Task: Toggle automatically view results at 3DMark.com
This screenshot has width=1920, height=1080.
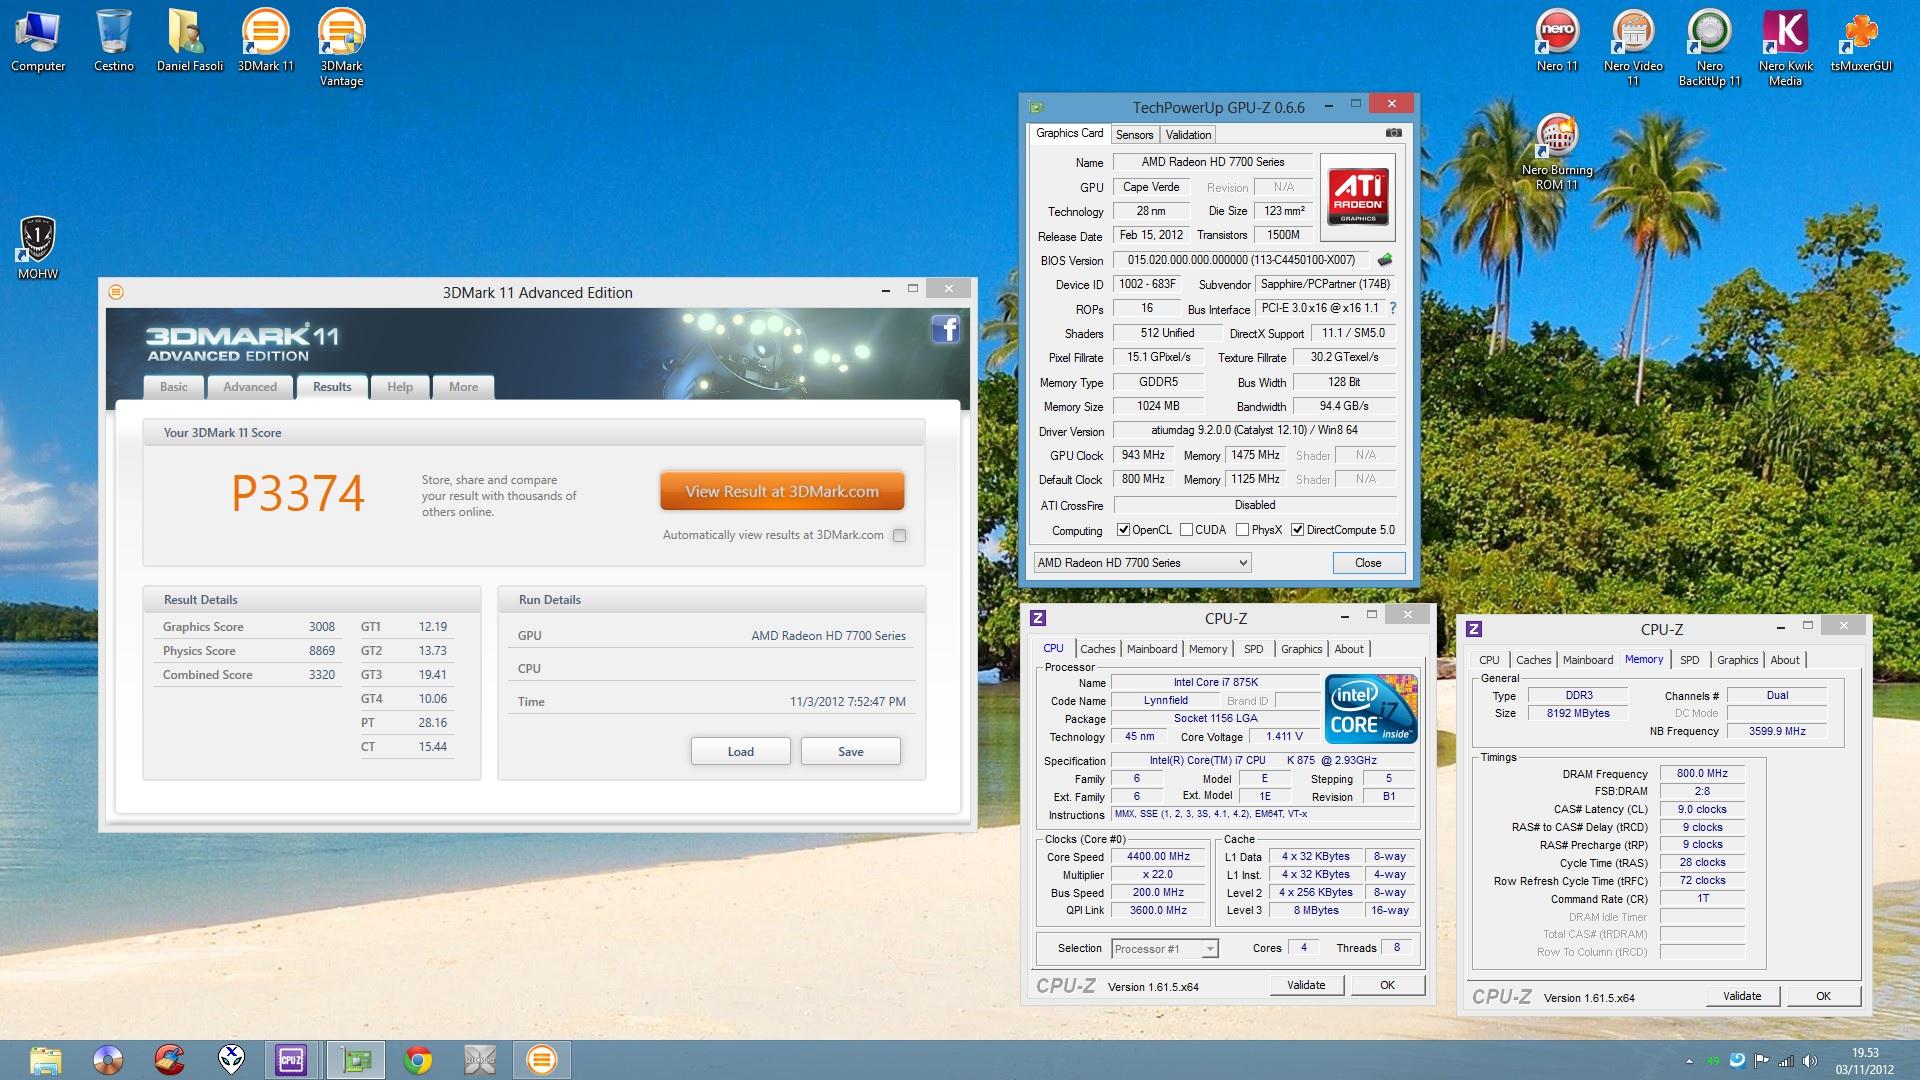Action: 899,535
